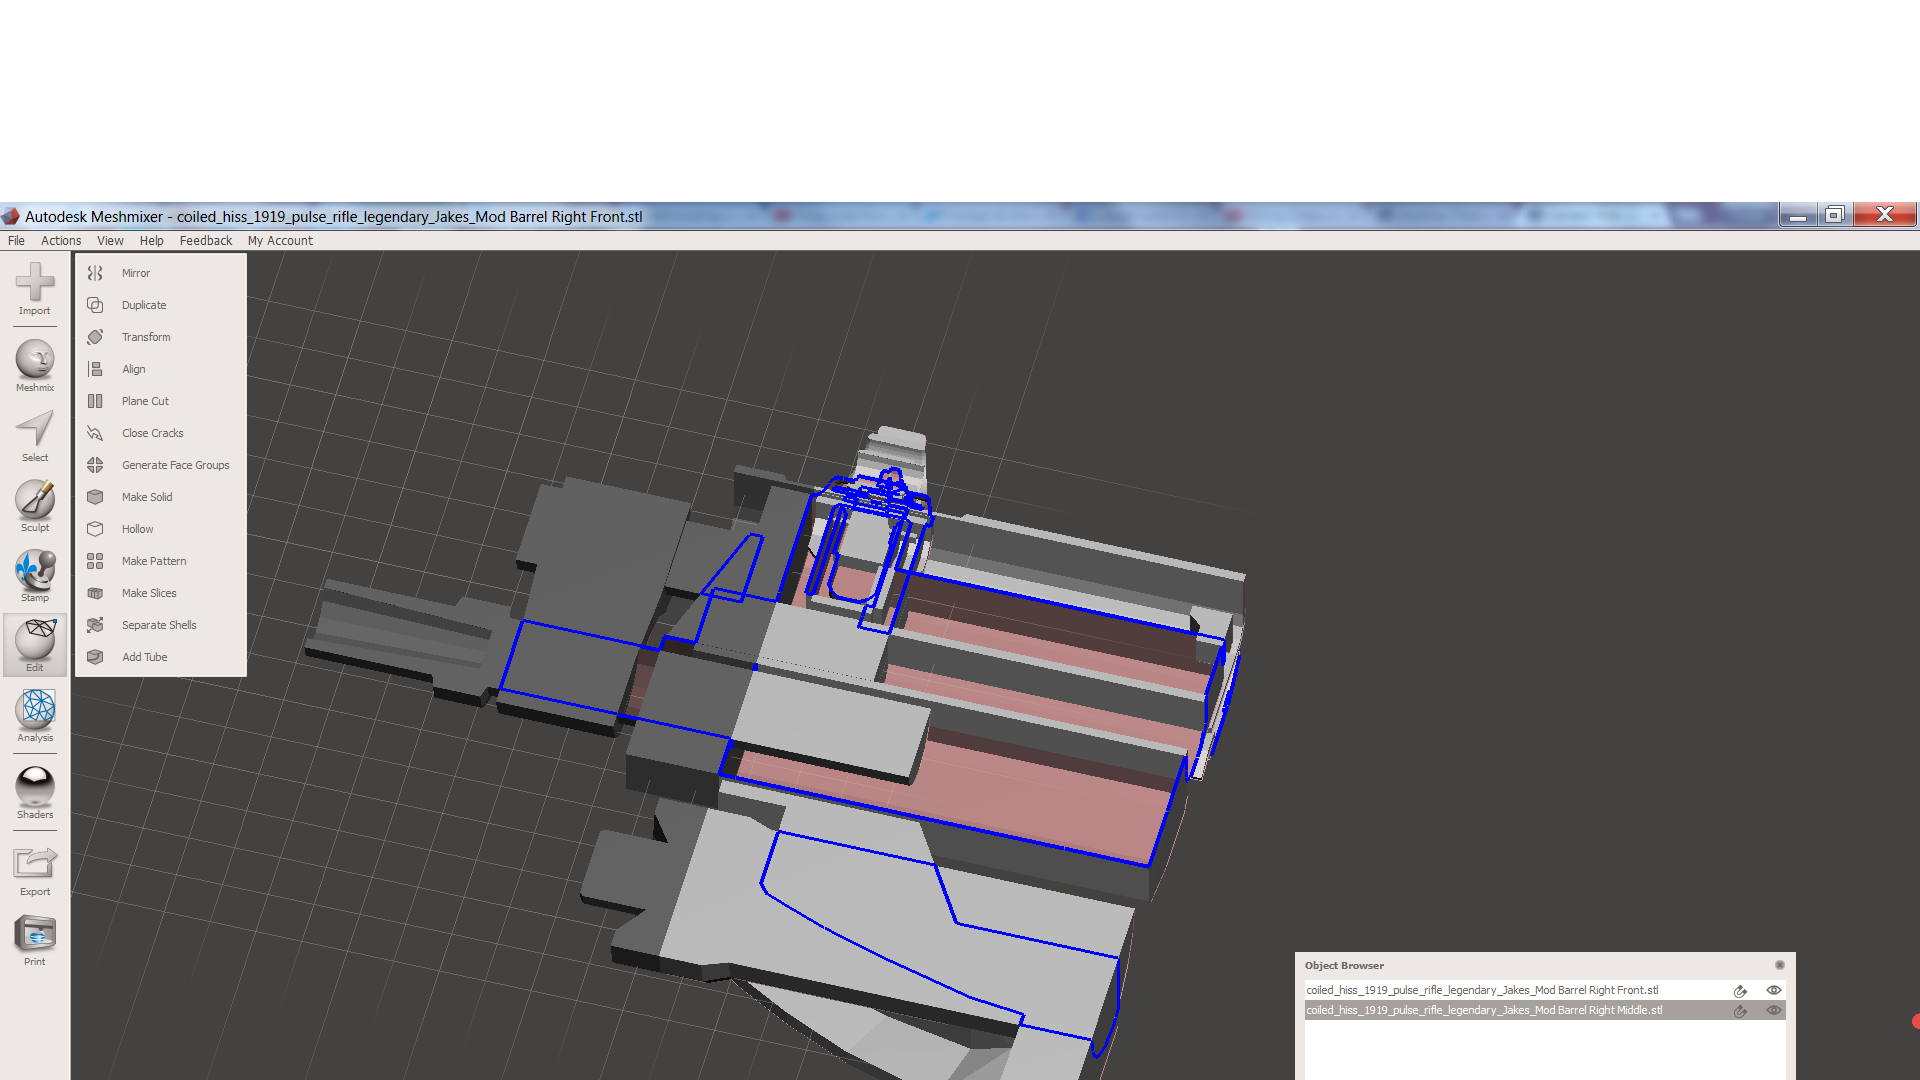Toggle visibility of Barrel Right Front object
Viewport: 1920px width, 1080px height.
(1774, 990)
